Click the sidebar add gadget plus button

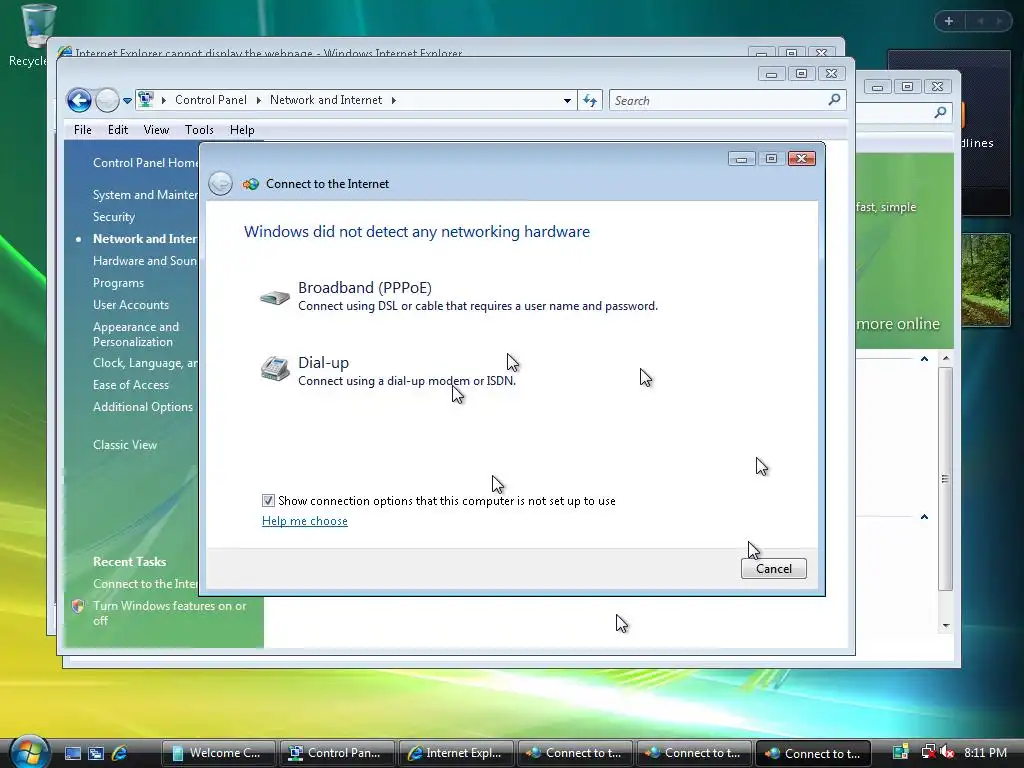coord(948,21)
